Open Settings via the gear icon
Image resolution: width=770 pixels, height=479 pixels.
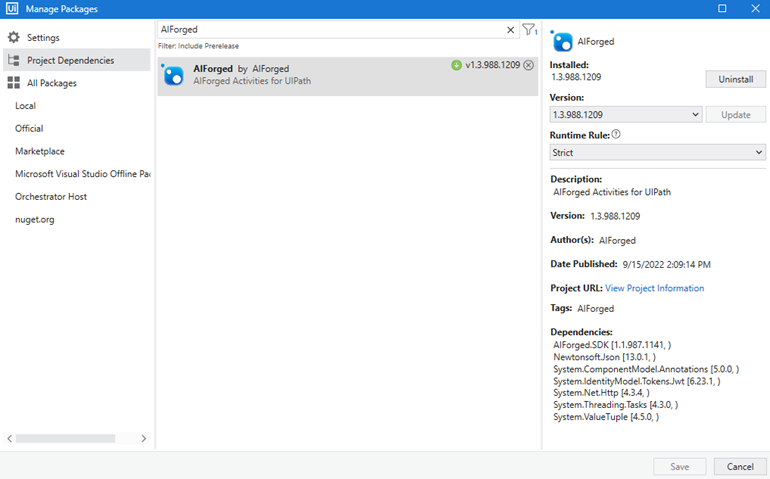tap(14, 37)
